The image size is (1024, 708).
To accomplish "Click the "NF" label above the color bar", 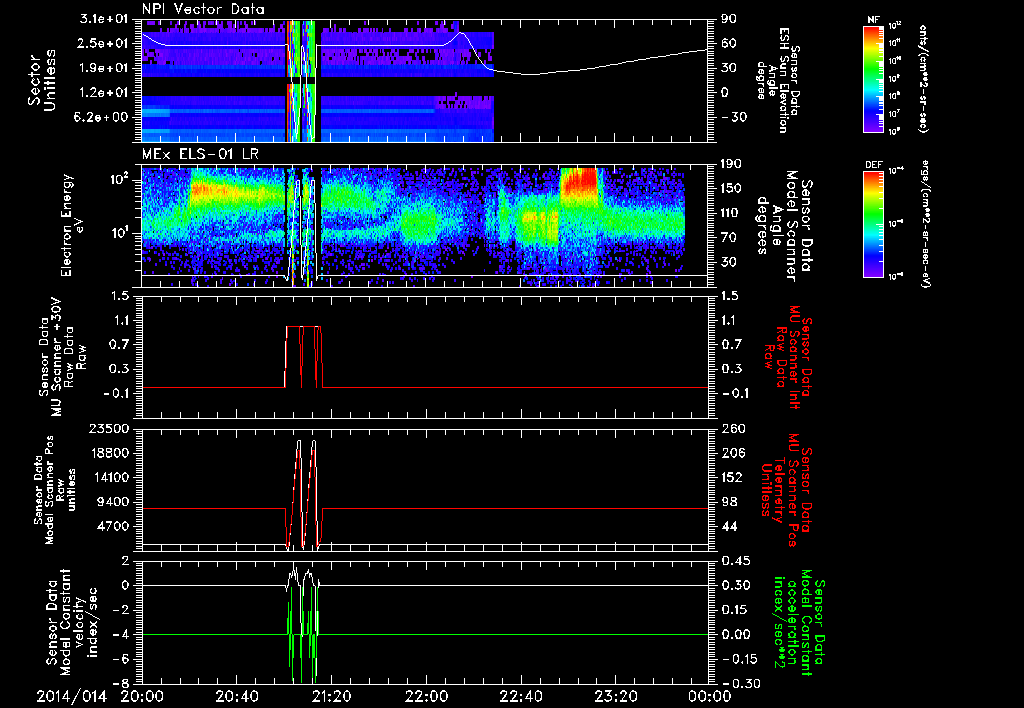I will 874,20.
